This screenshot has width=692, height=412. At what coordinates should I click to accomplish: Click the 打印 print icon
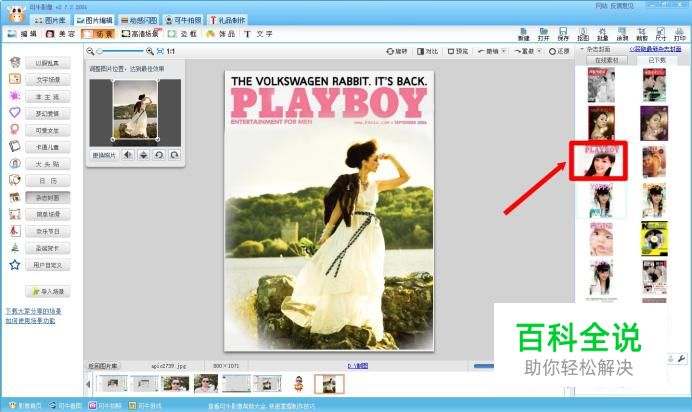tap(680, 34)
